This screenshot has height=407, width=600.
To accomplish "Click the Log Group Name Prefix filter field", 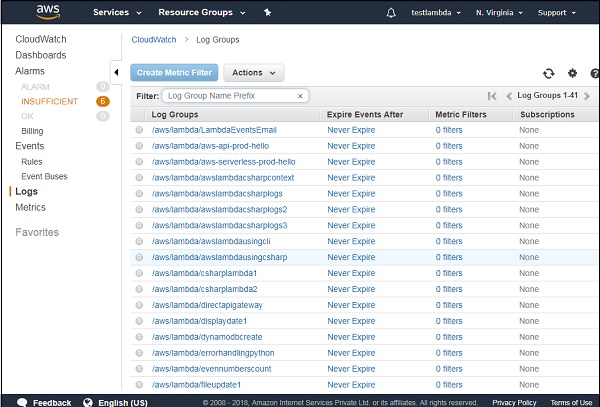I will click(x=229, y=96).
